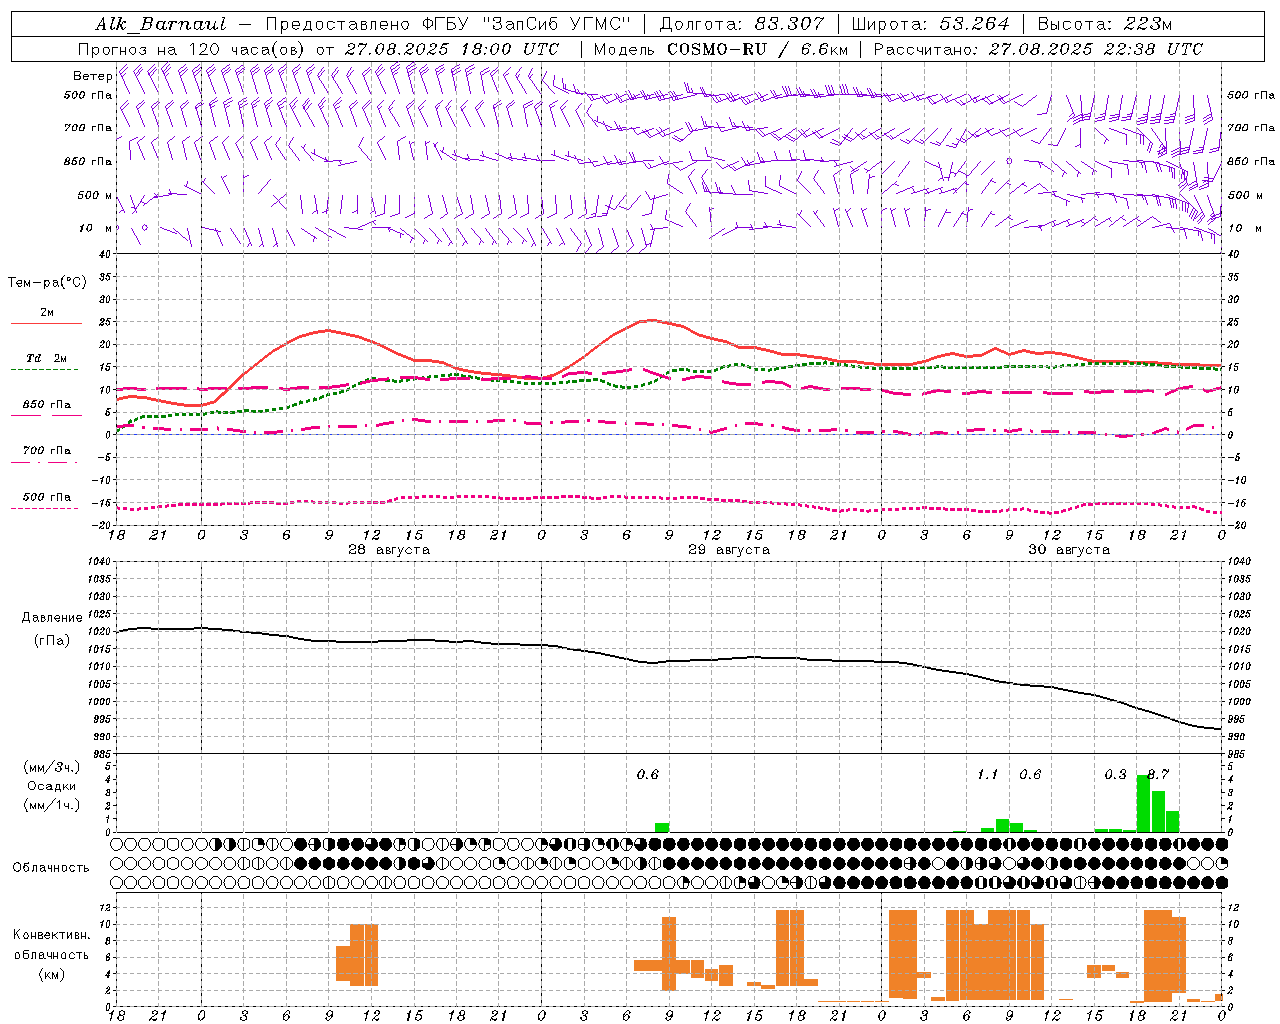Select the text Предоставлено ФГБУ "ЗапСиб УГМС"
The image size is (1280, 1024).
pos(446,24)
